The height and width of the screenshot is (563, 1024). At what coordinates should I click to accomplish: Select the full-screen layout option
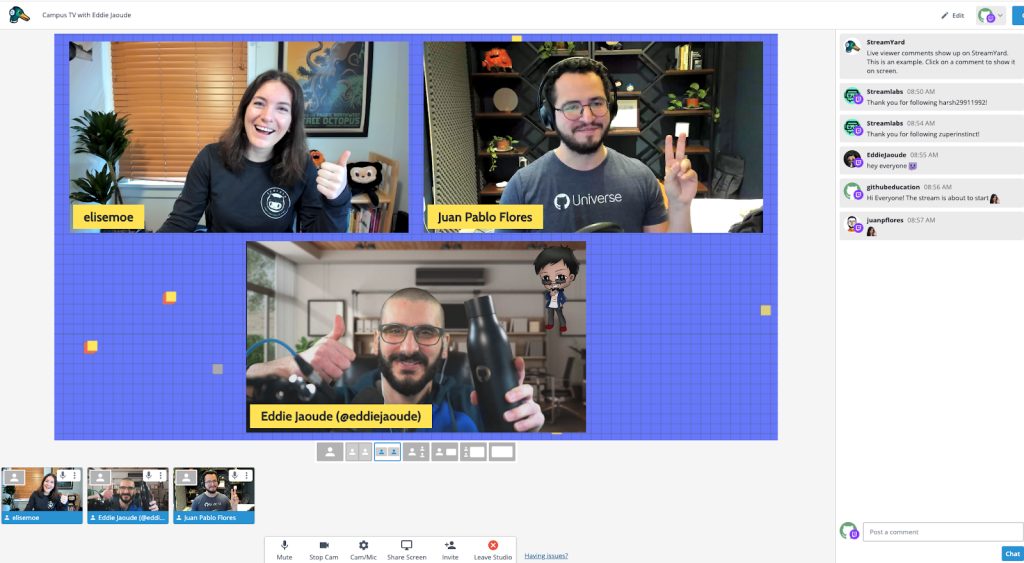tap(502, 452)
